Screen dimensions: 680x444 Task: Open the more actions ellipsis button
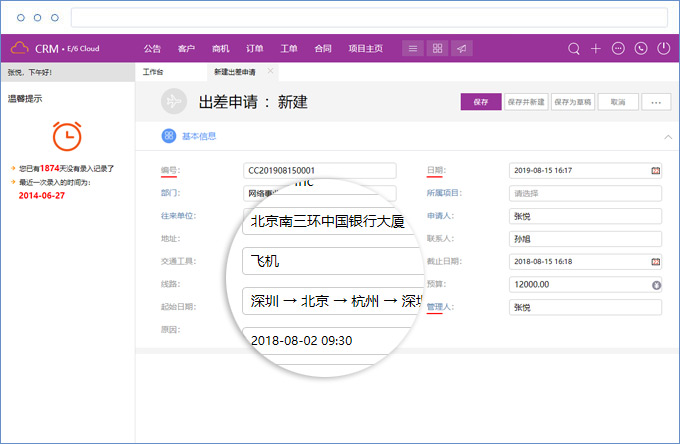(x=656, y=101)
